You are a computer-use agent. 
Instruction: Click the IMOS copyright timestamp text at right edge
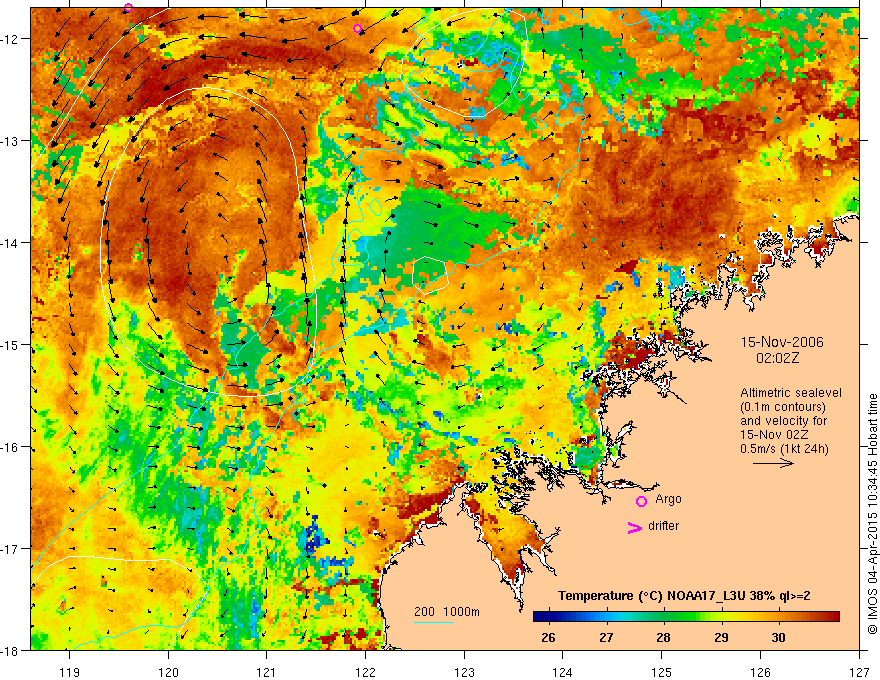[x=873, y=514]
